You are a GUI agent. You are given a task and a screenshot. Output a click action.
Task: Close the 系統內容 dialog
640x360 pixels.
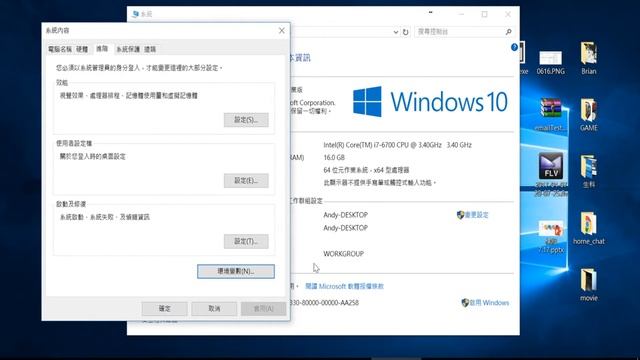pos(282,31)
